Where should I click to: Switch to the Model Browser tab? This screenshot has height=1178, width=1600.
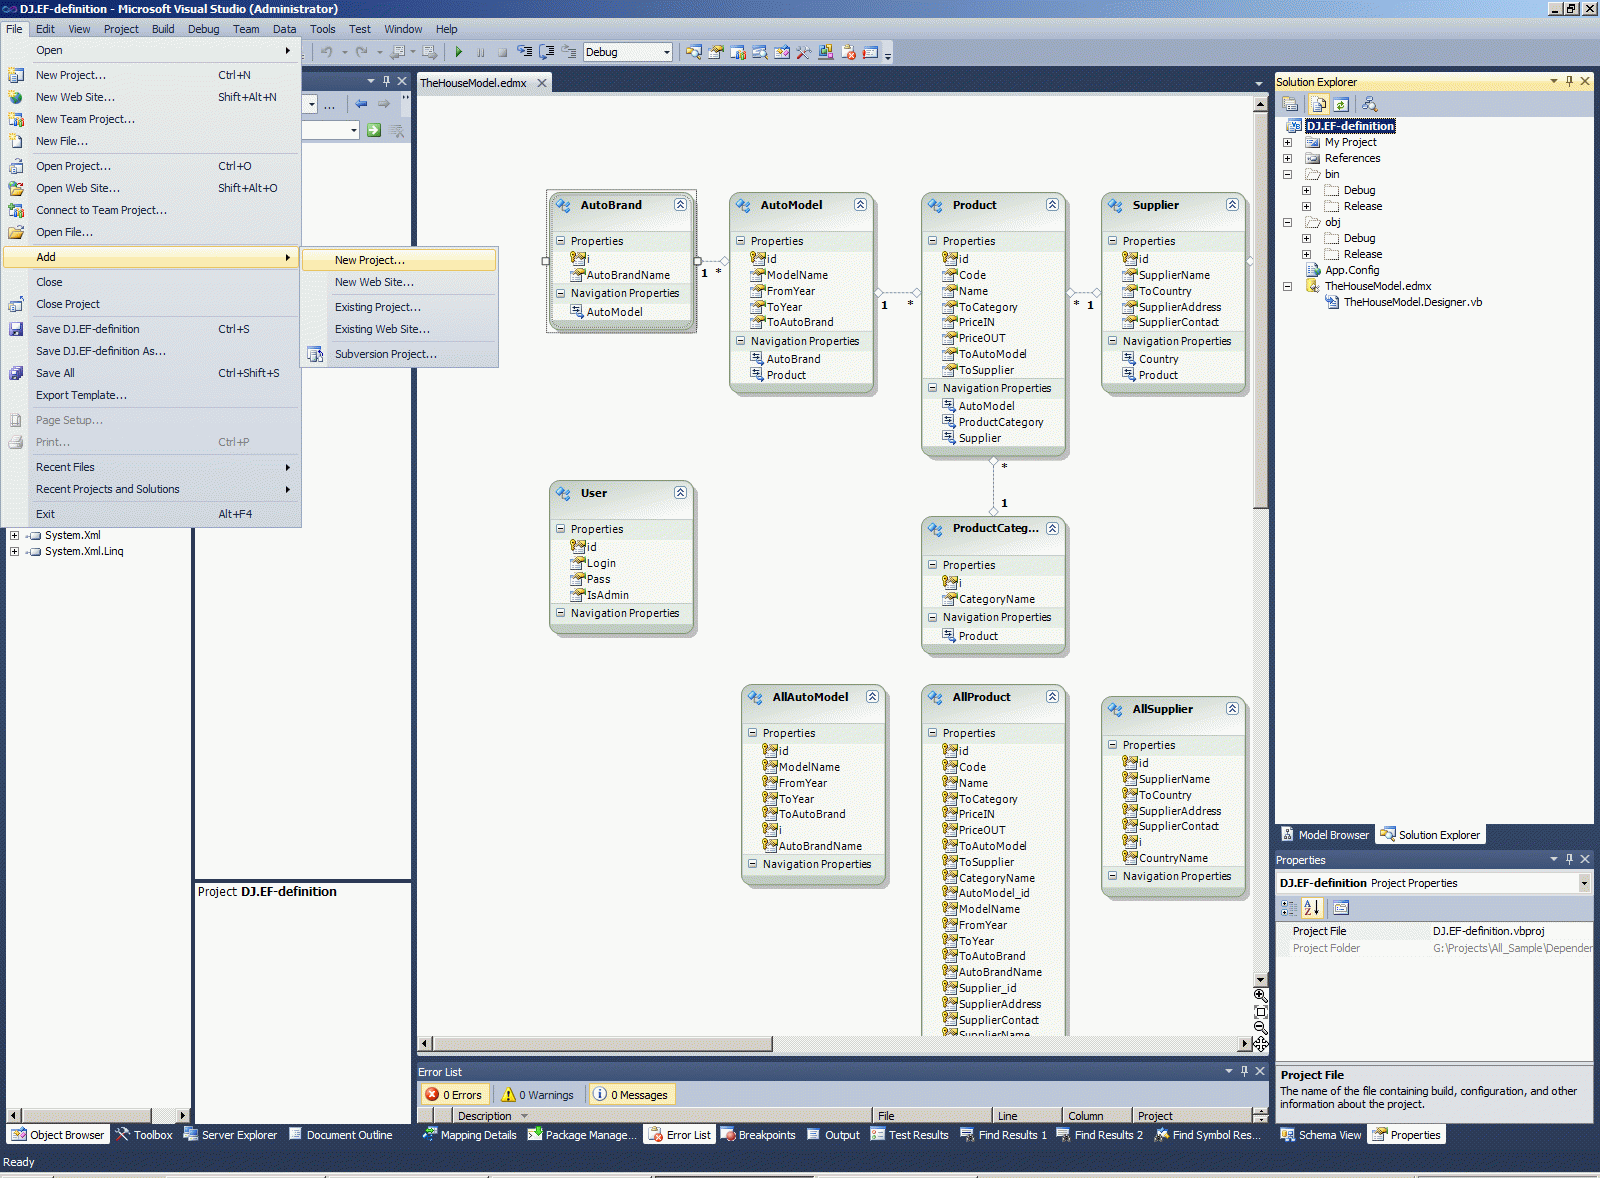(1325, 835)
